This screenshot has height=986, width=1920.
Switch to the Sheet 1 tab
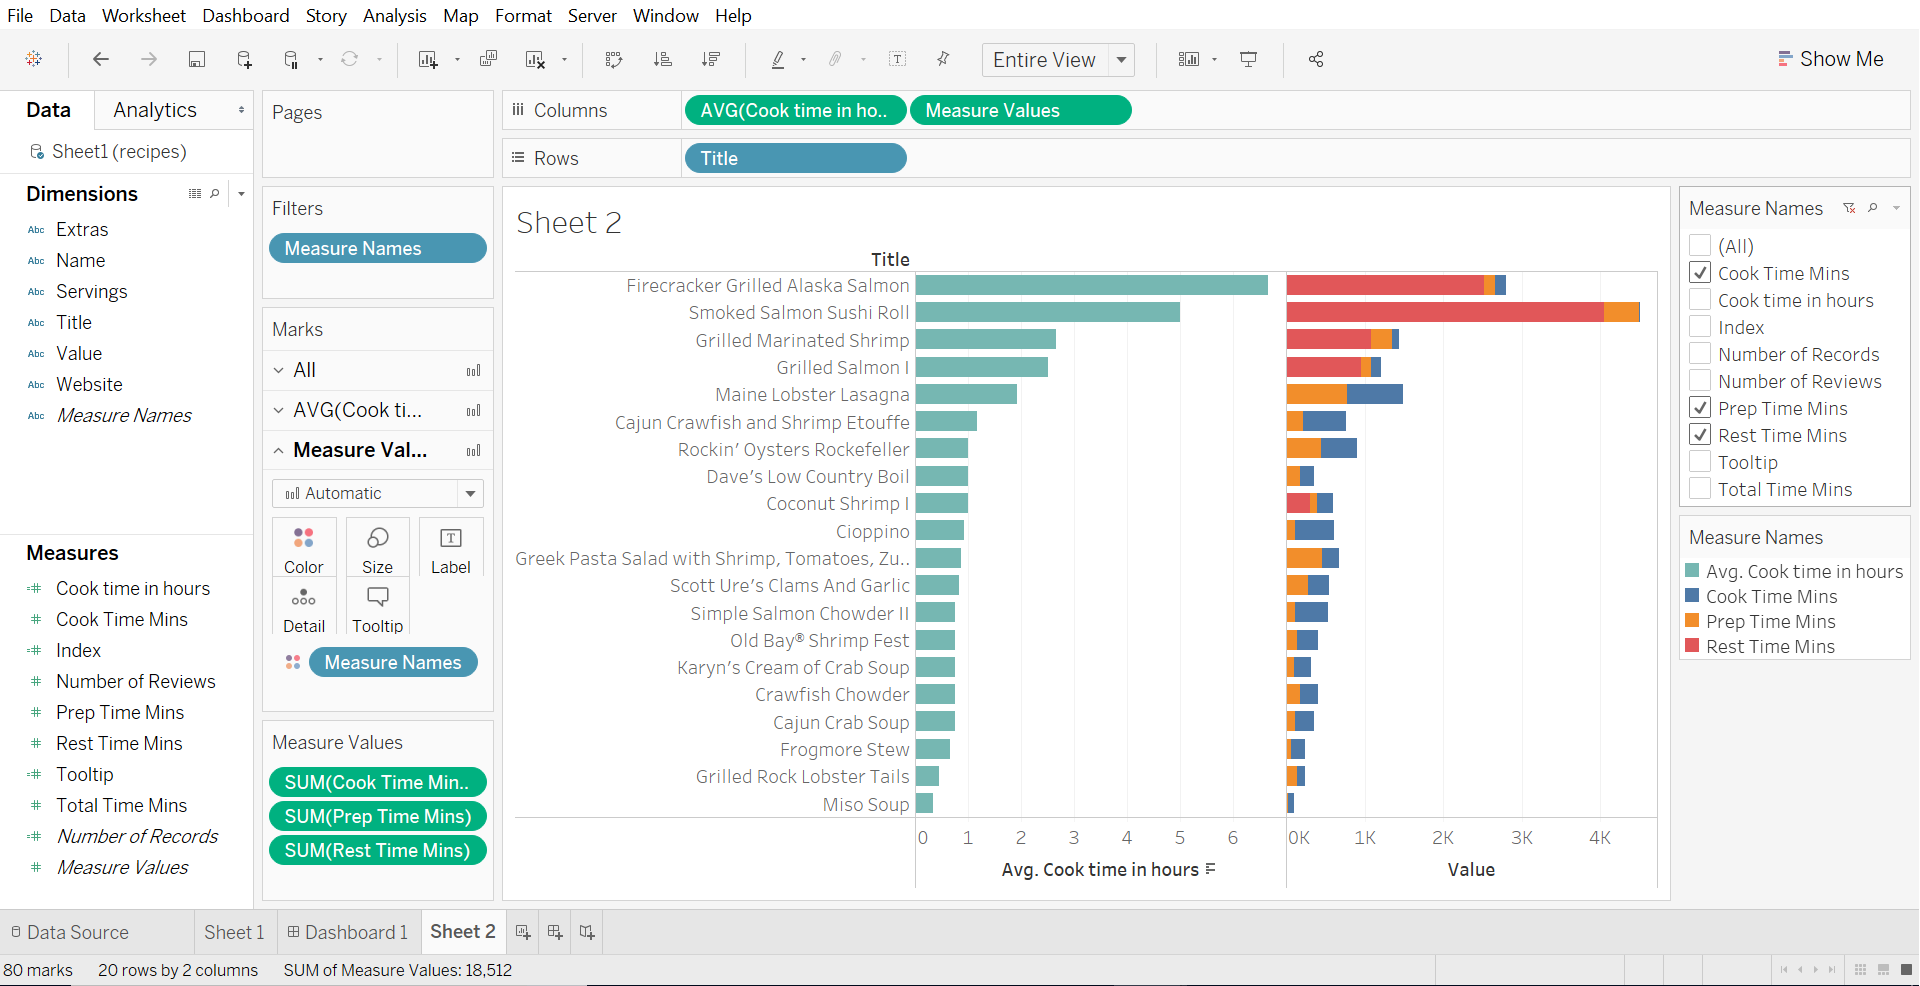tap(233, 931)
